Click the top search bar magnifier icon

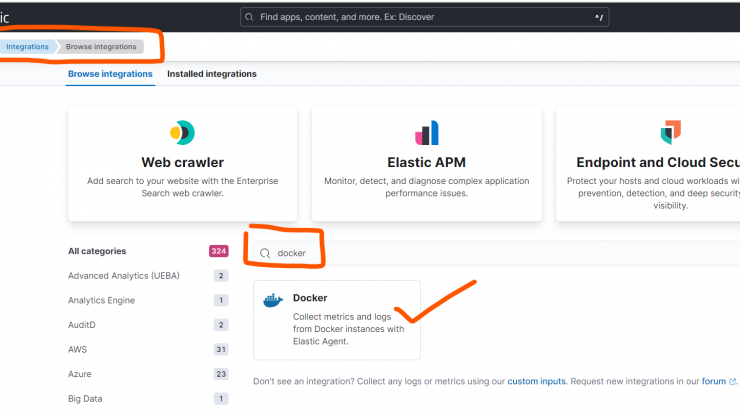click(x=249, y=17)
